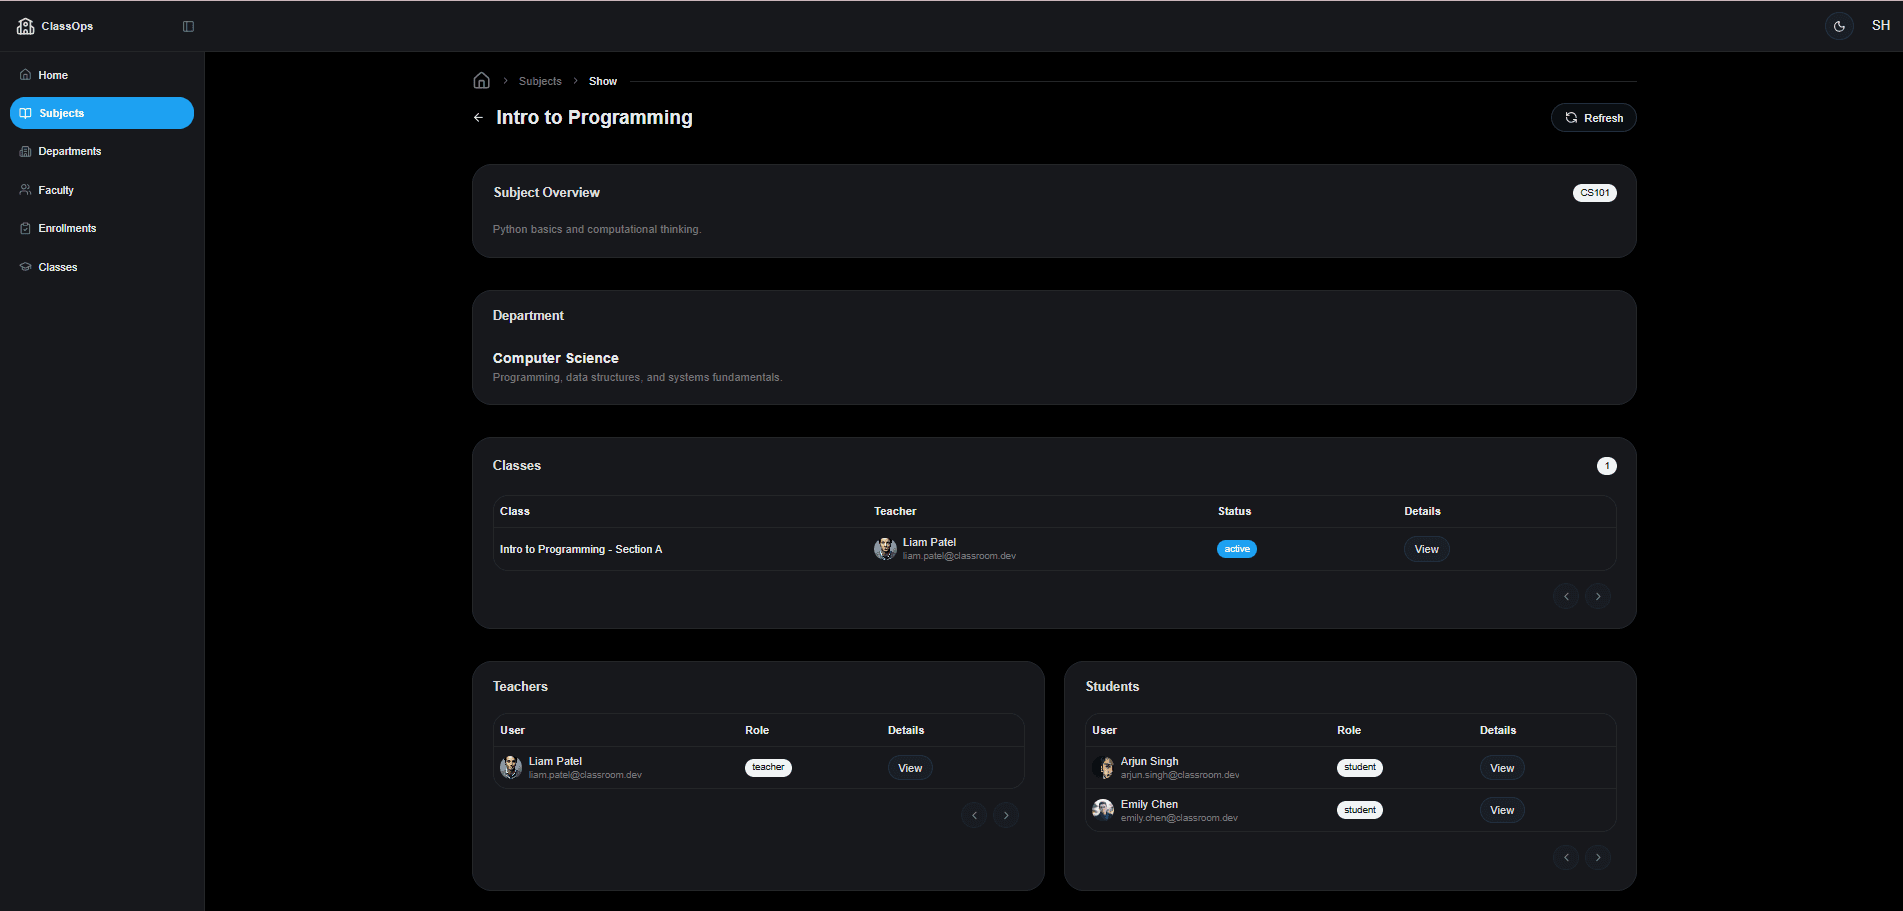The height and width of the screenshot is (911, 1903).
Task: Open Departments in the sidebar
Action: 102,151
